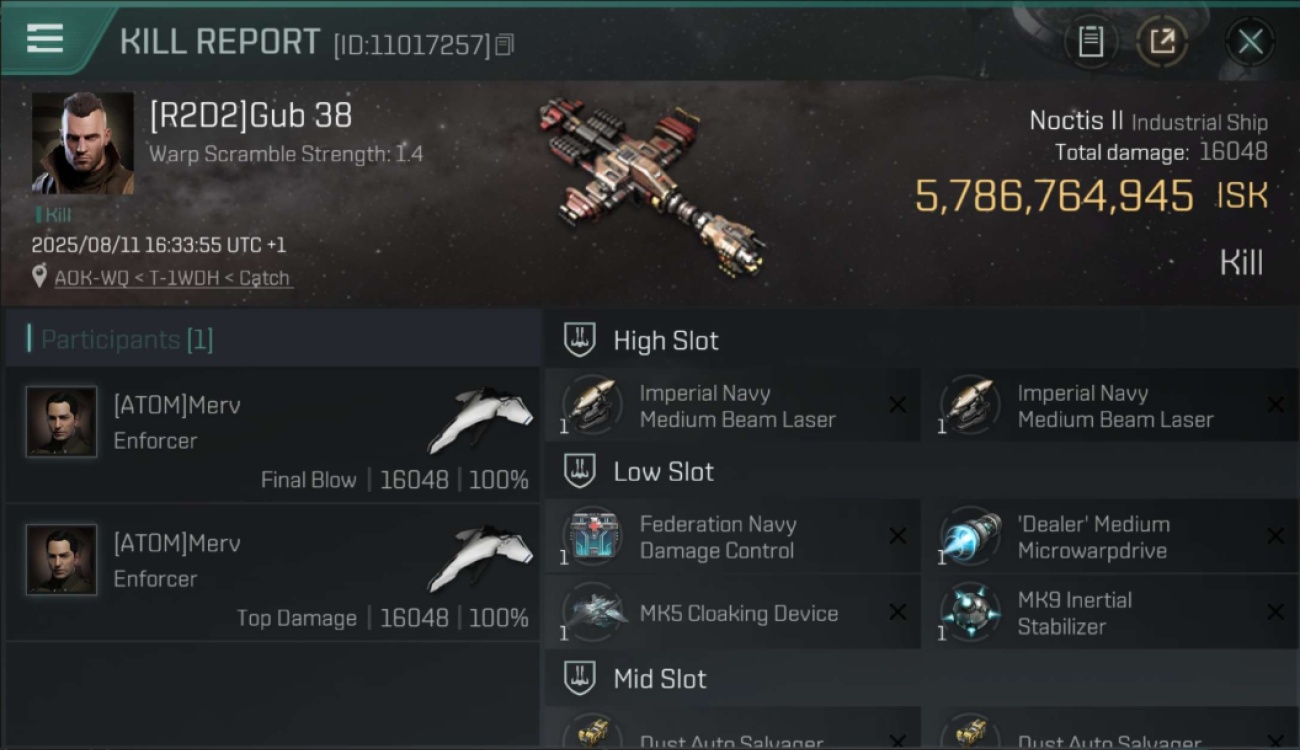The height and width of the screenshot is (750, 1300).
Task: Open the clipboard notes icon
Action: point(1091,42)
